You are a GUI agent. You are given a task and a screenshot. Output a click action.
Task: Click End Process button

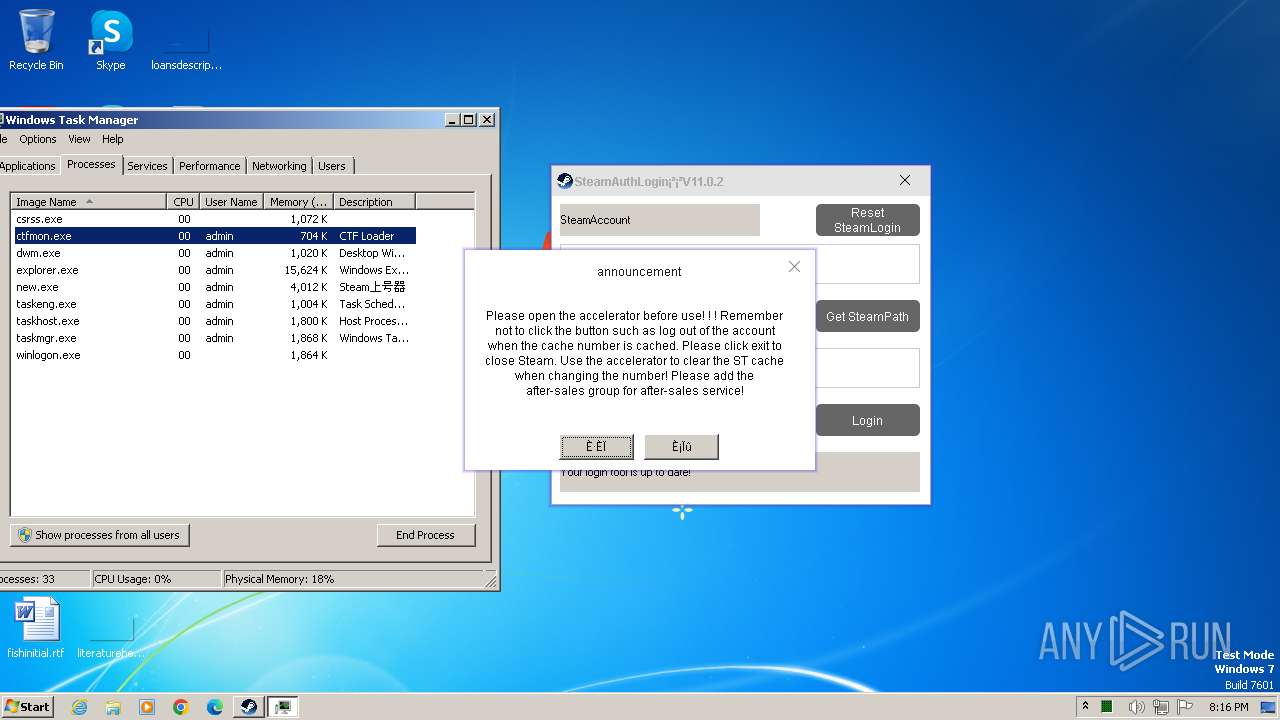[x=425, y=535]
